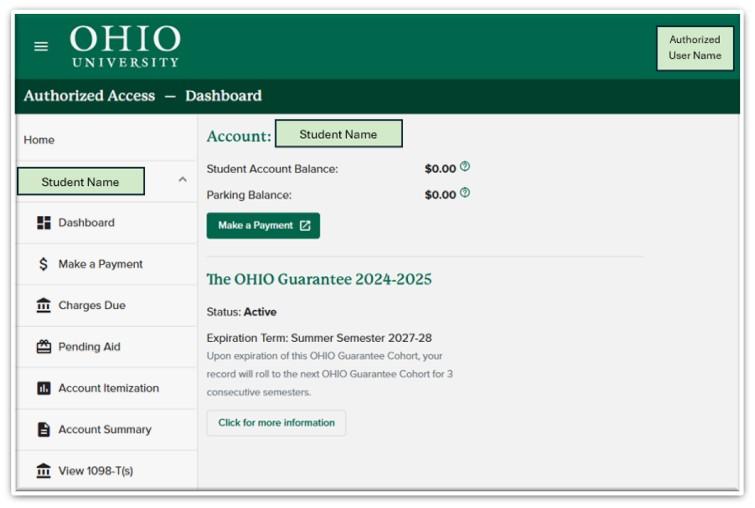
Task: Click help icon beside Parking Balance
Action: point(465,194)
